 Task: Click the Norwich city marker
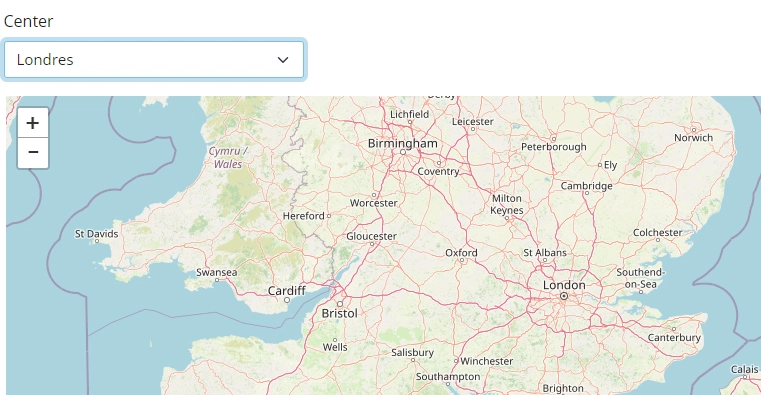pos(694,130)
